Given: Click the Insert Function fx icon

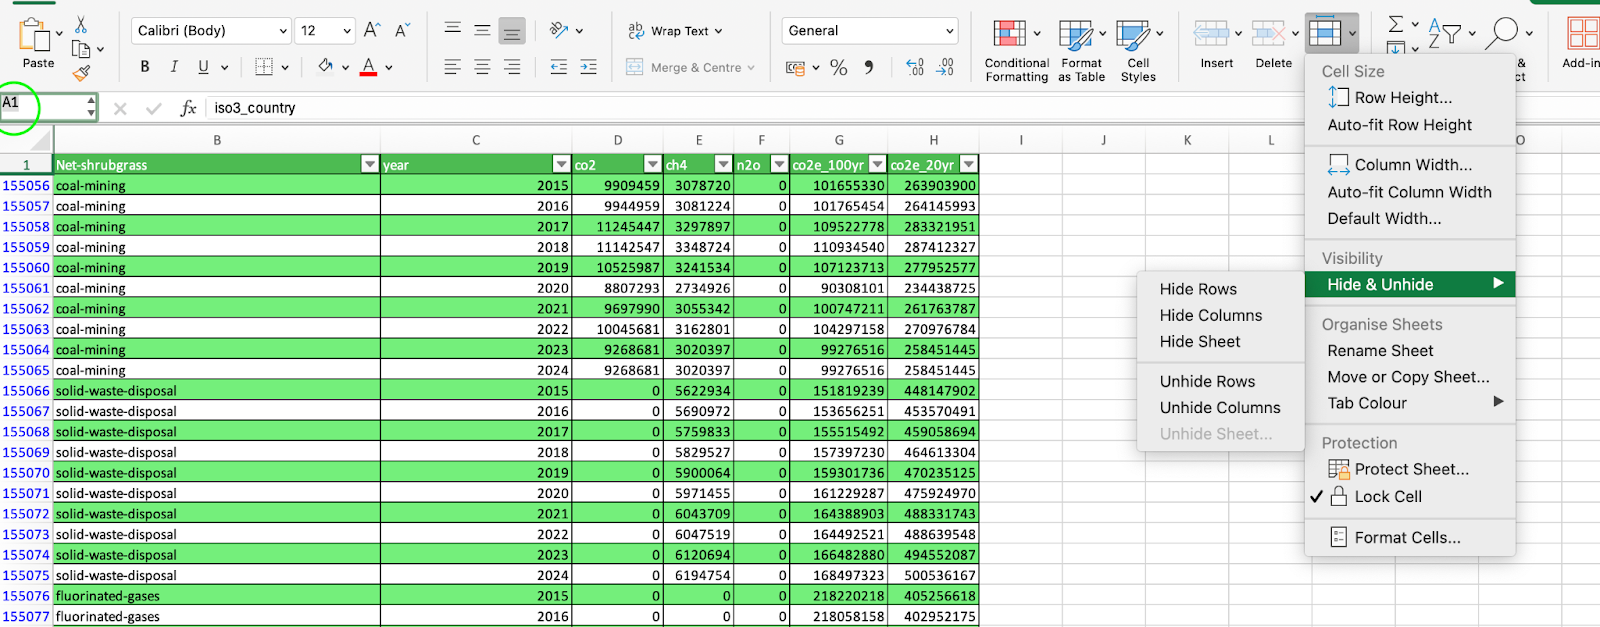Looking at the screenshot, I should [x=187, y=108].
